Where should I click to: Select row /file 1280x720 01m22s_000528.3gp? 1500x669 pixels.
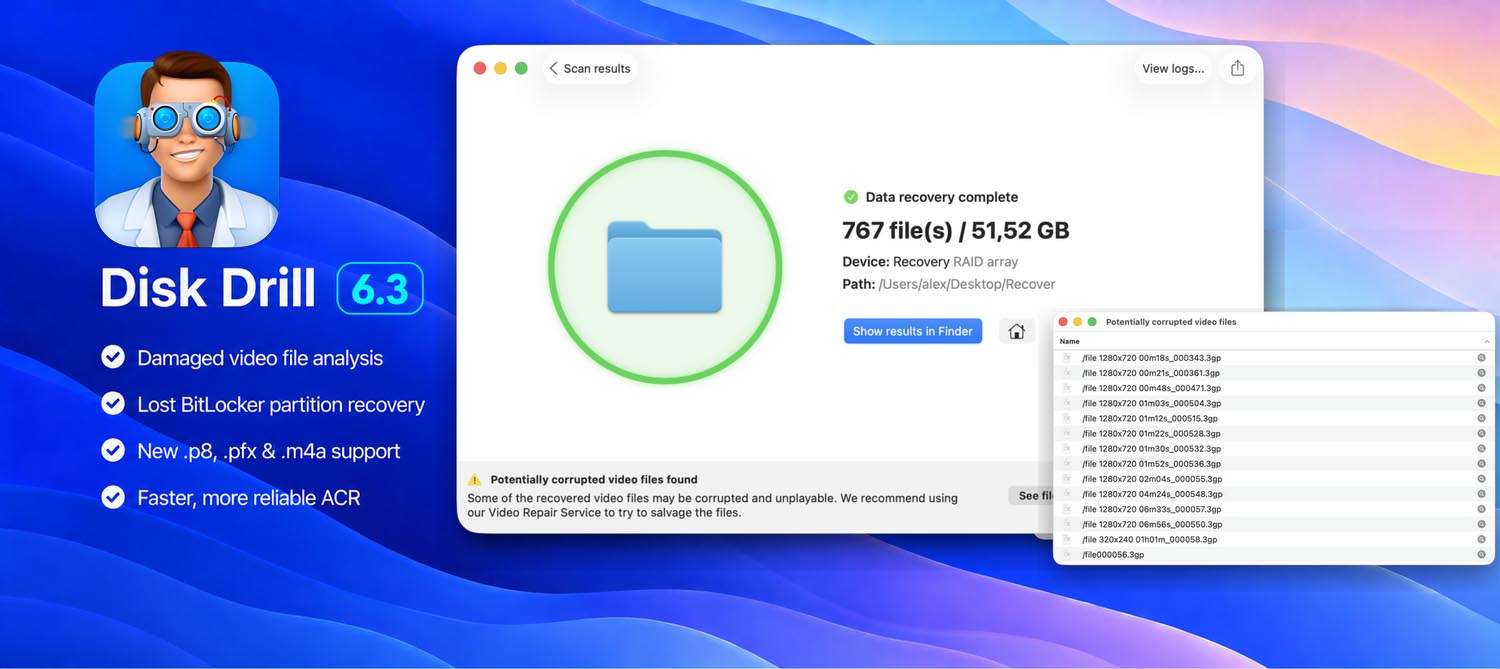(1273, 433)
